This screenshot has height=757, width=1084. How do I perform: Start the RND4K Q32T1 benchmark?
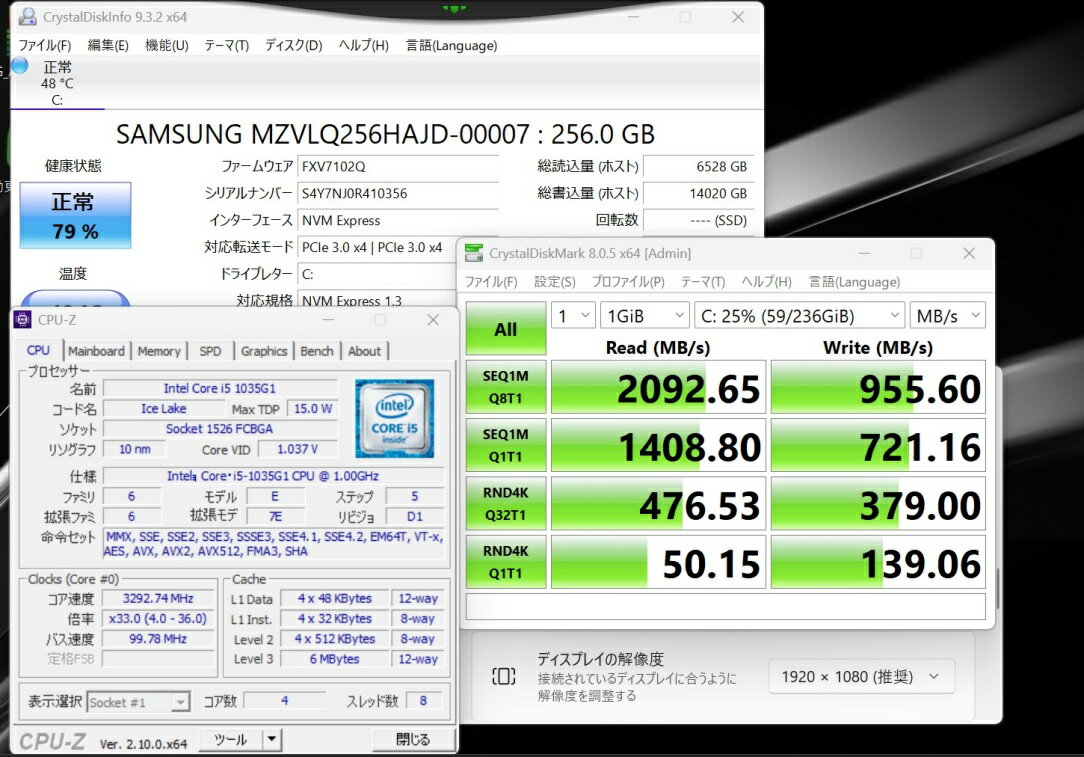505,503
